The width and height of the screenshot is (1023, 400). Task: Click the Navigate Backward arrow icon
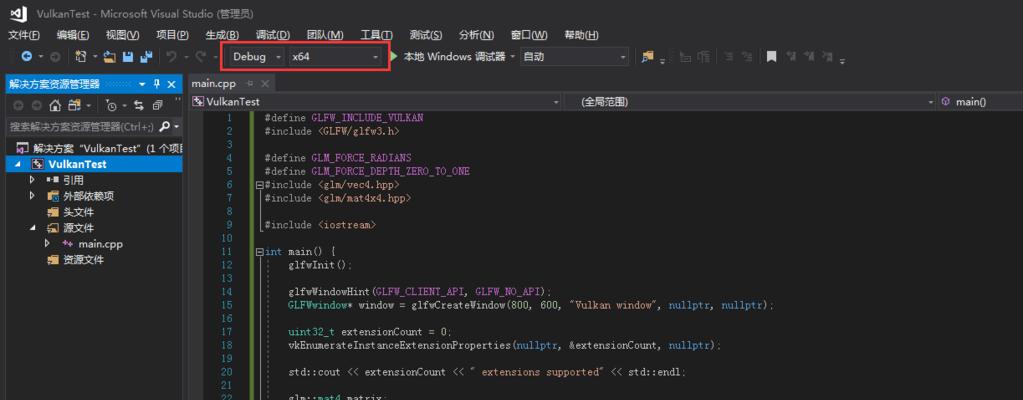(27, 57)
